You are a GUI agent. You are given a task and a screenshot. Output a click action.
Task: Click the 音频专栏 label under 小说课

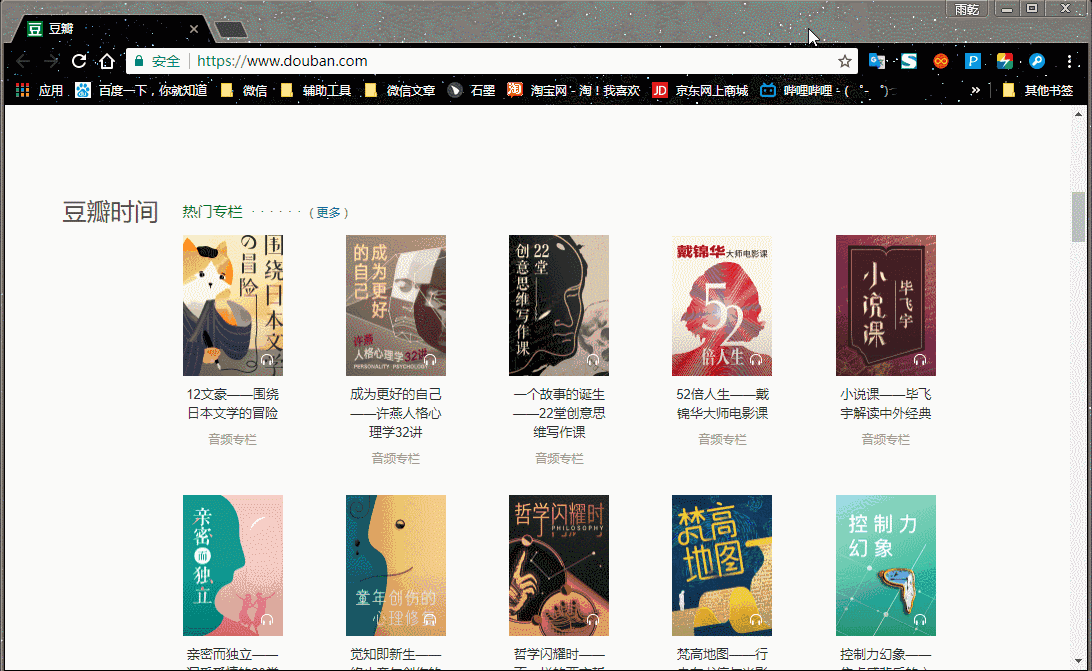point(886,440)
